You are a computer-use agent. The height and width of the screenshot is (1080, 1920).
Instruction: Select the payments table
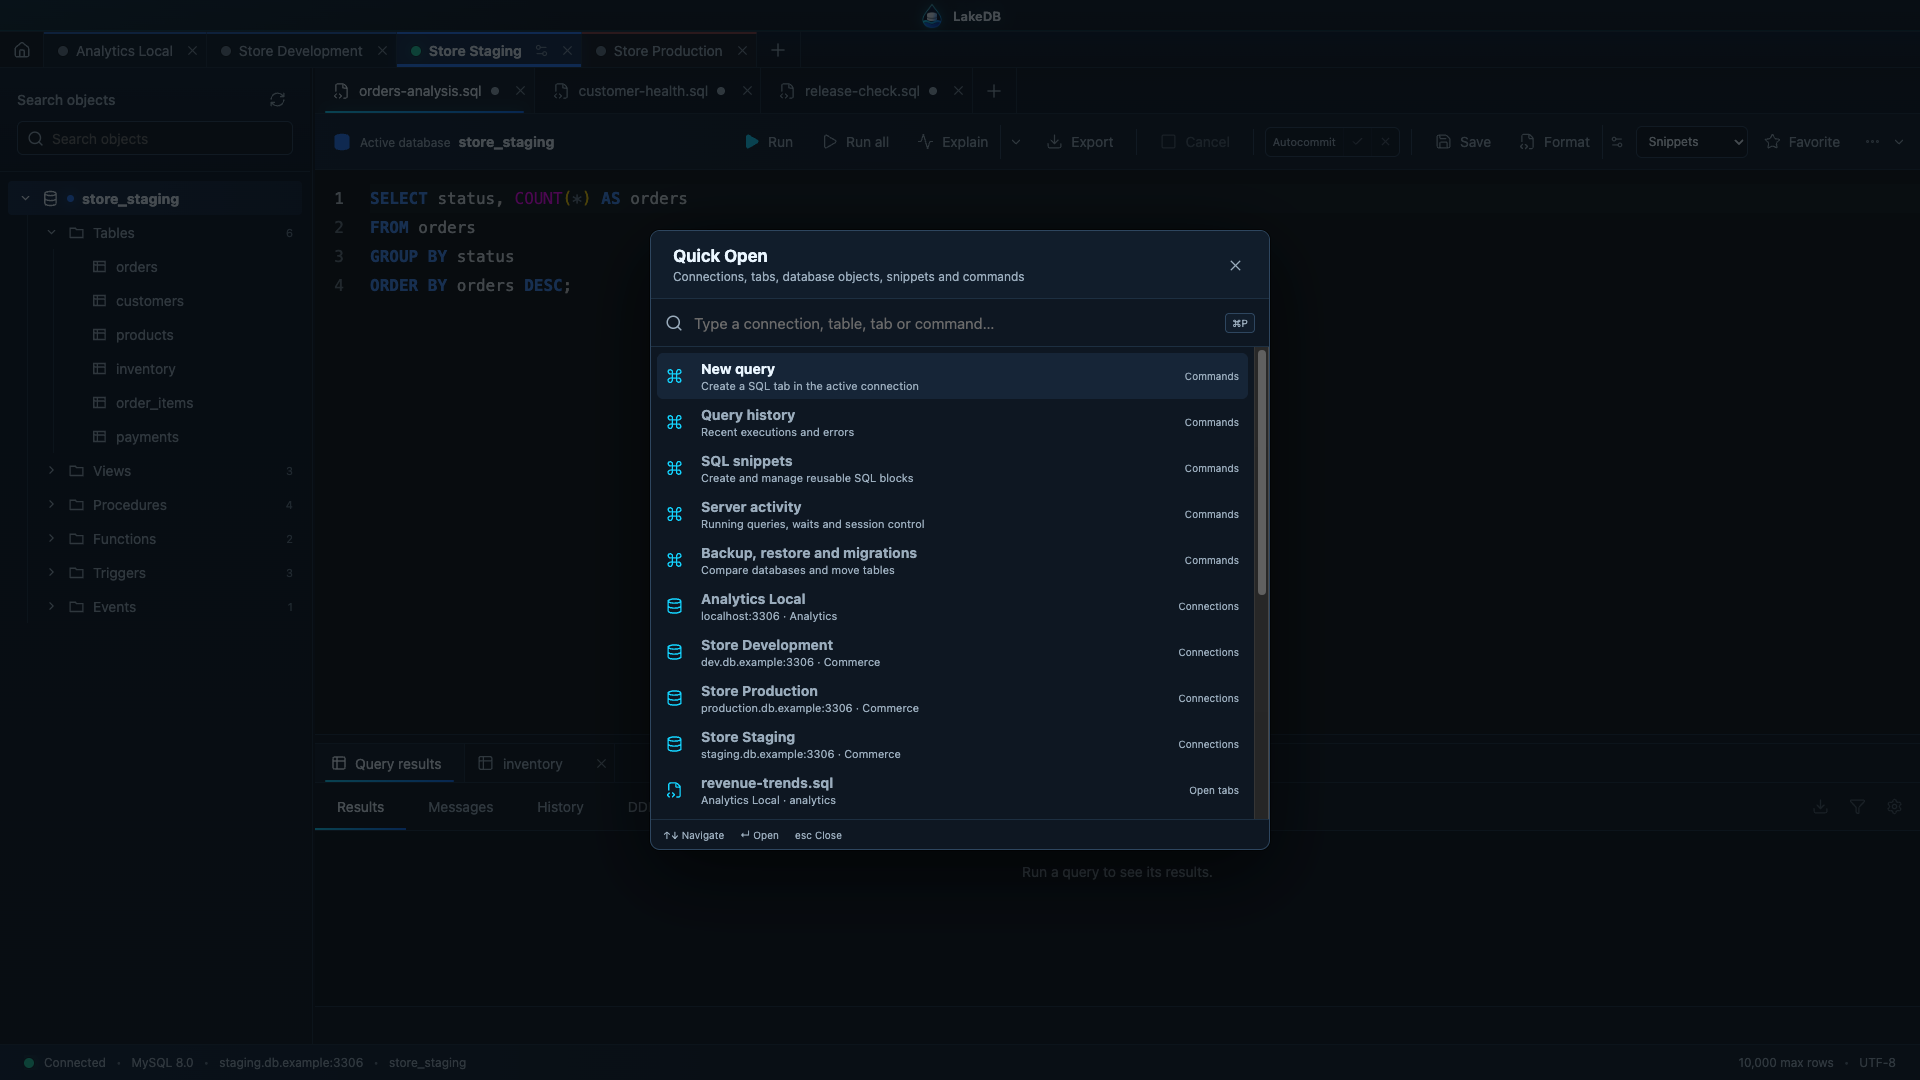coord(147,437)
